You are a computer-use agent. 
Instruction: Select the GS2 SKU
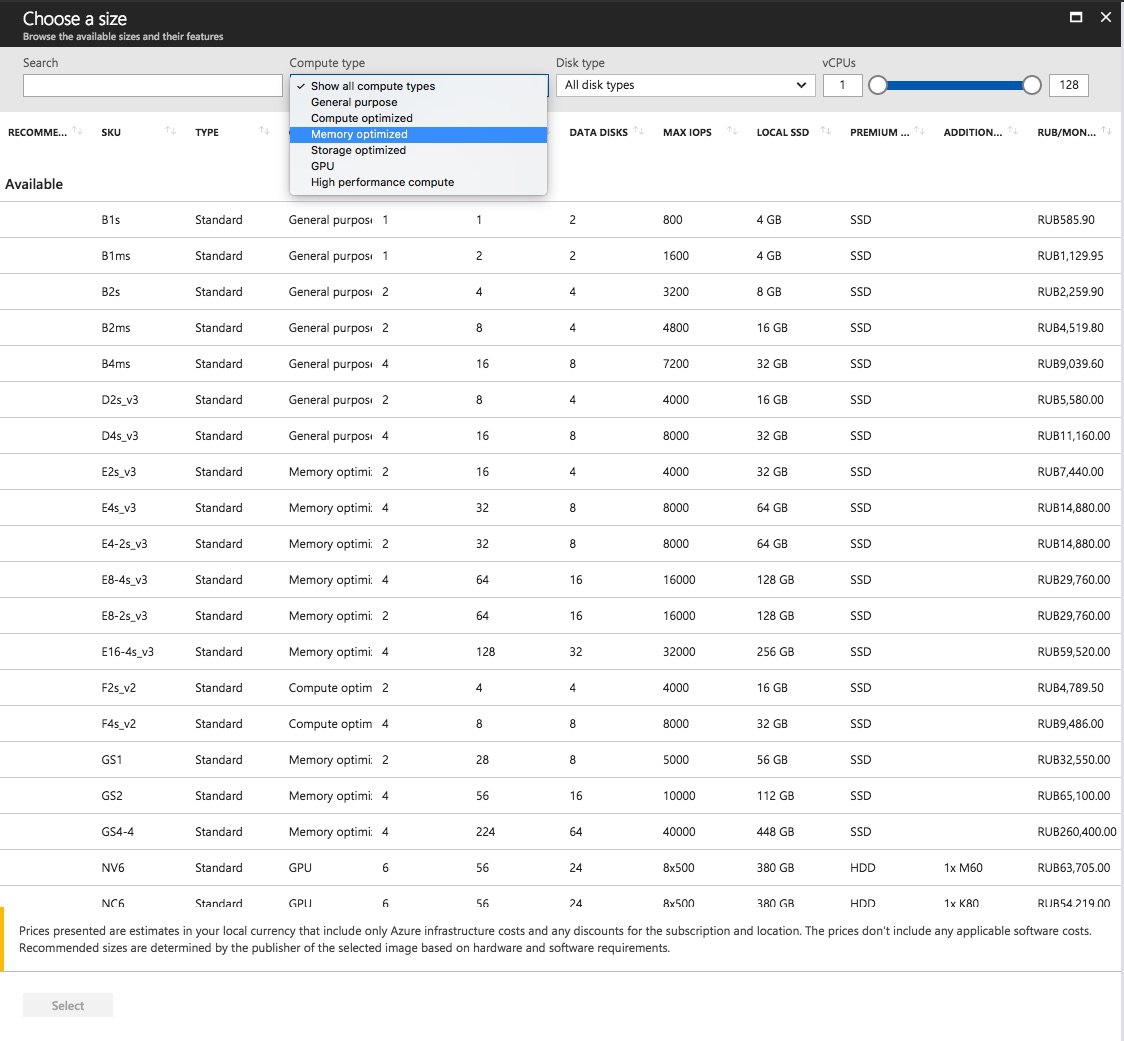(112, 795)
